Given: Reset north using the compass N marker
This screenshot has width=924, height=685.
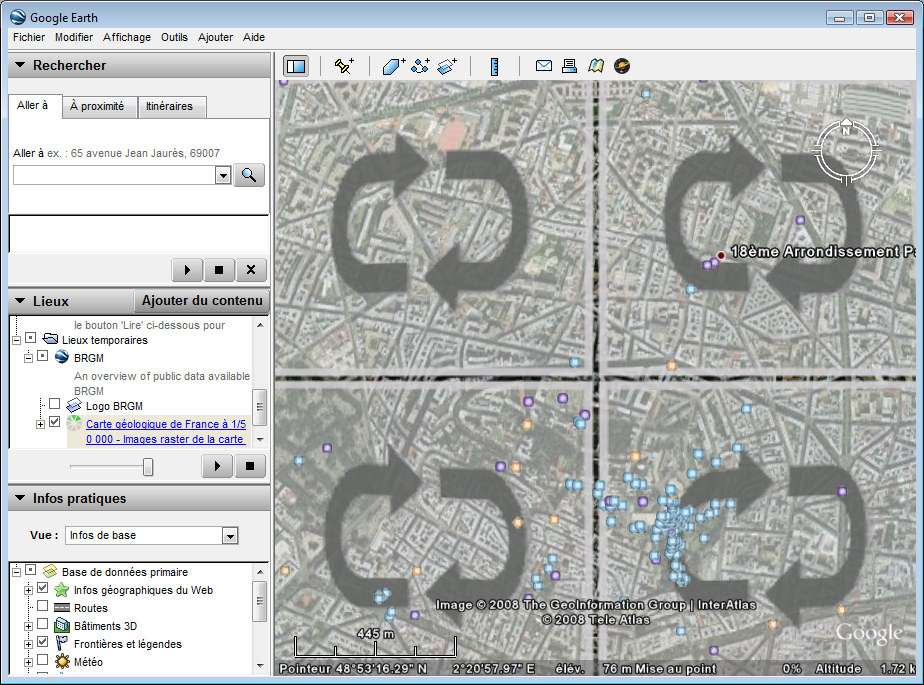Looking at the screenshot, I should [846, 130].
